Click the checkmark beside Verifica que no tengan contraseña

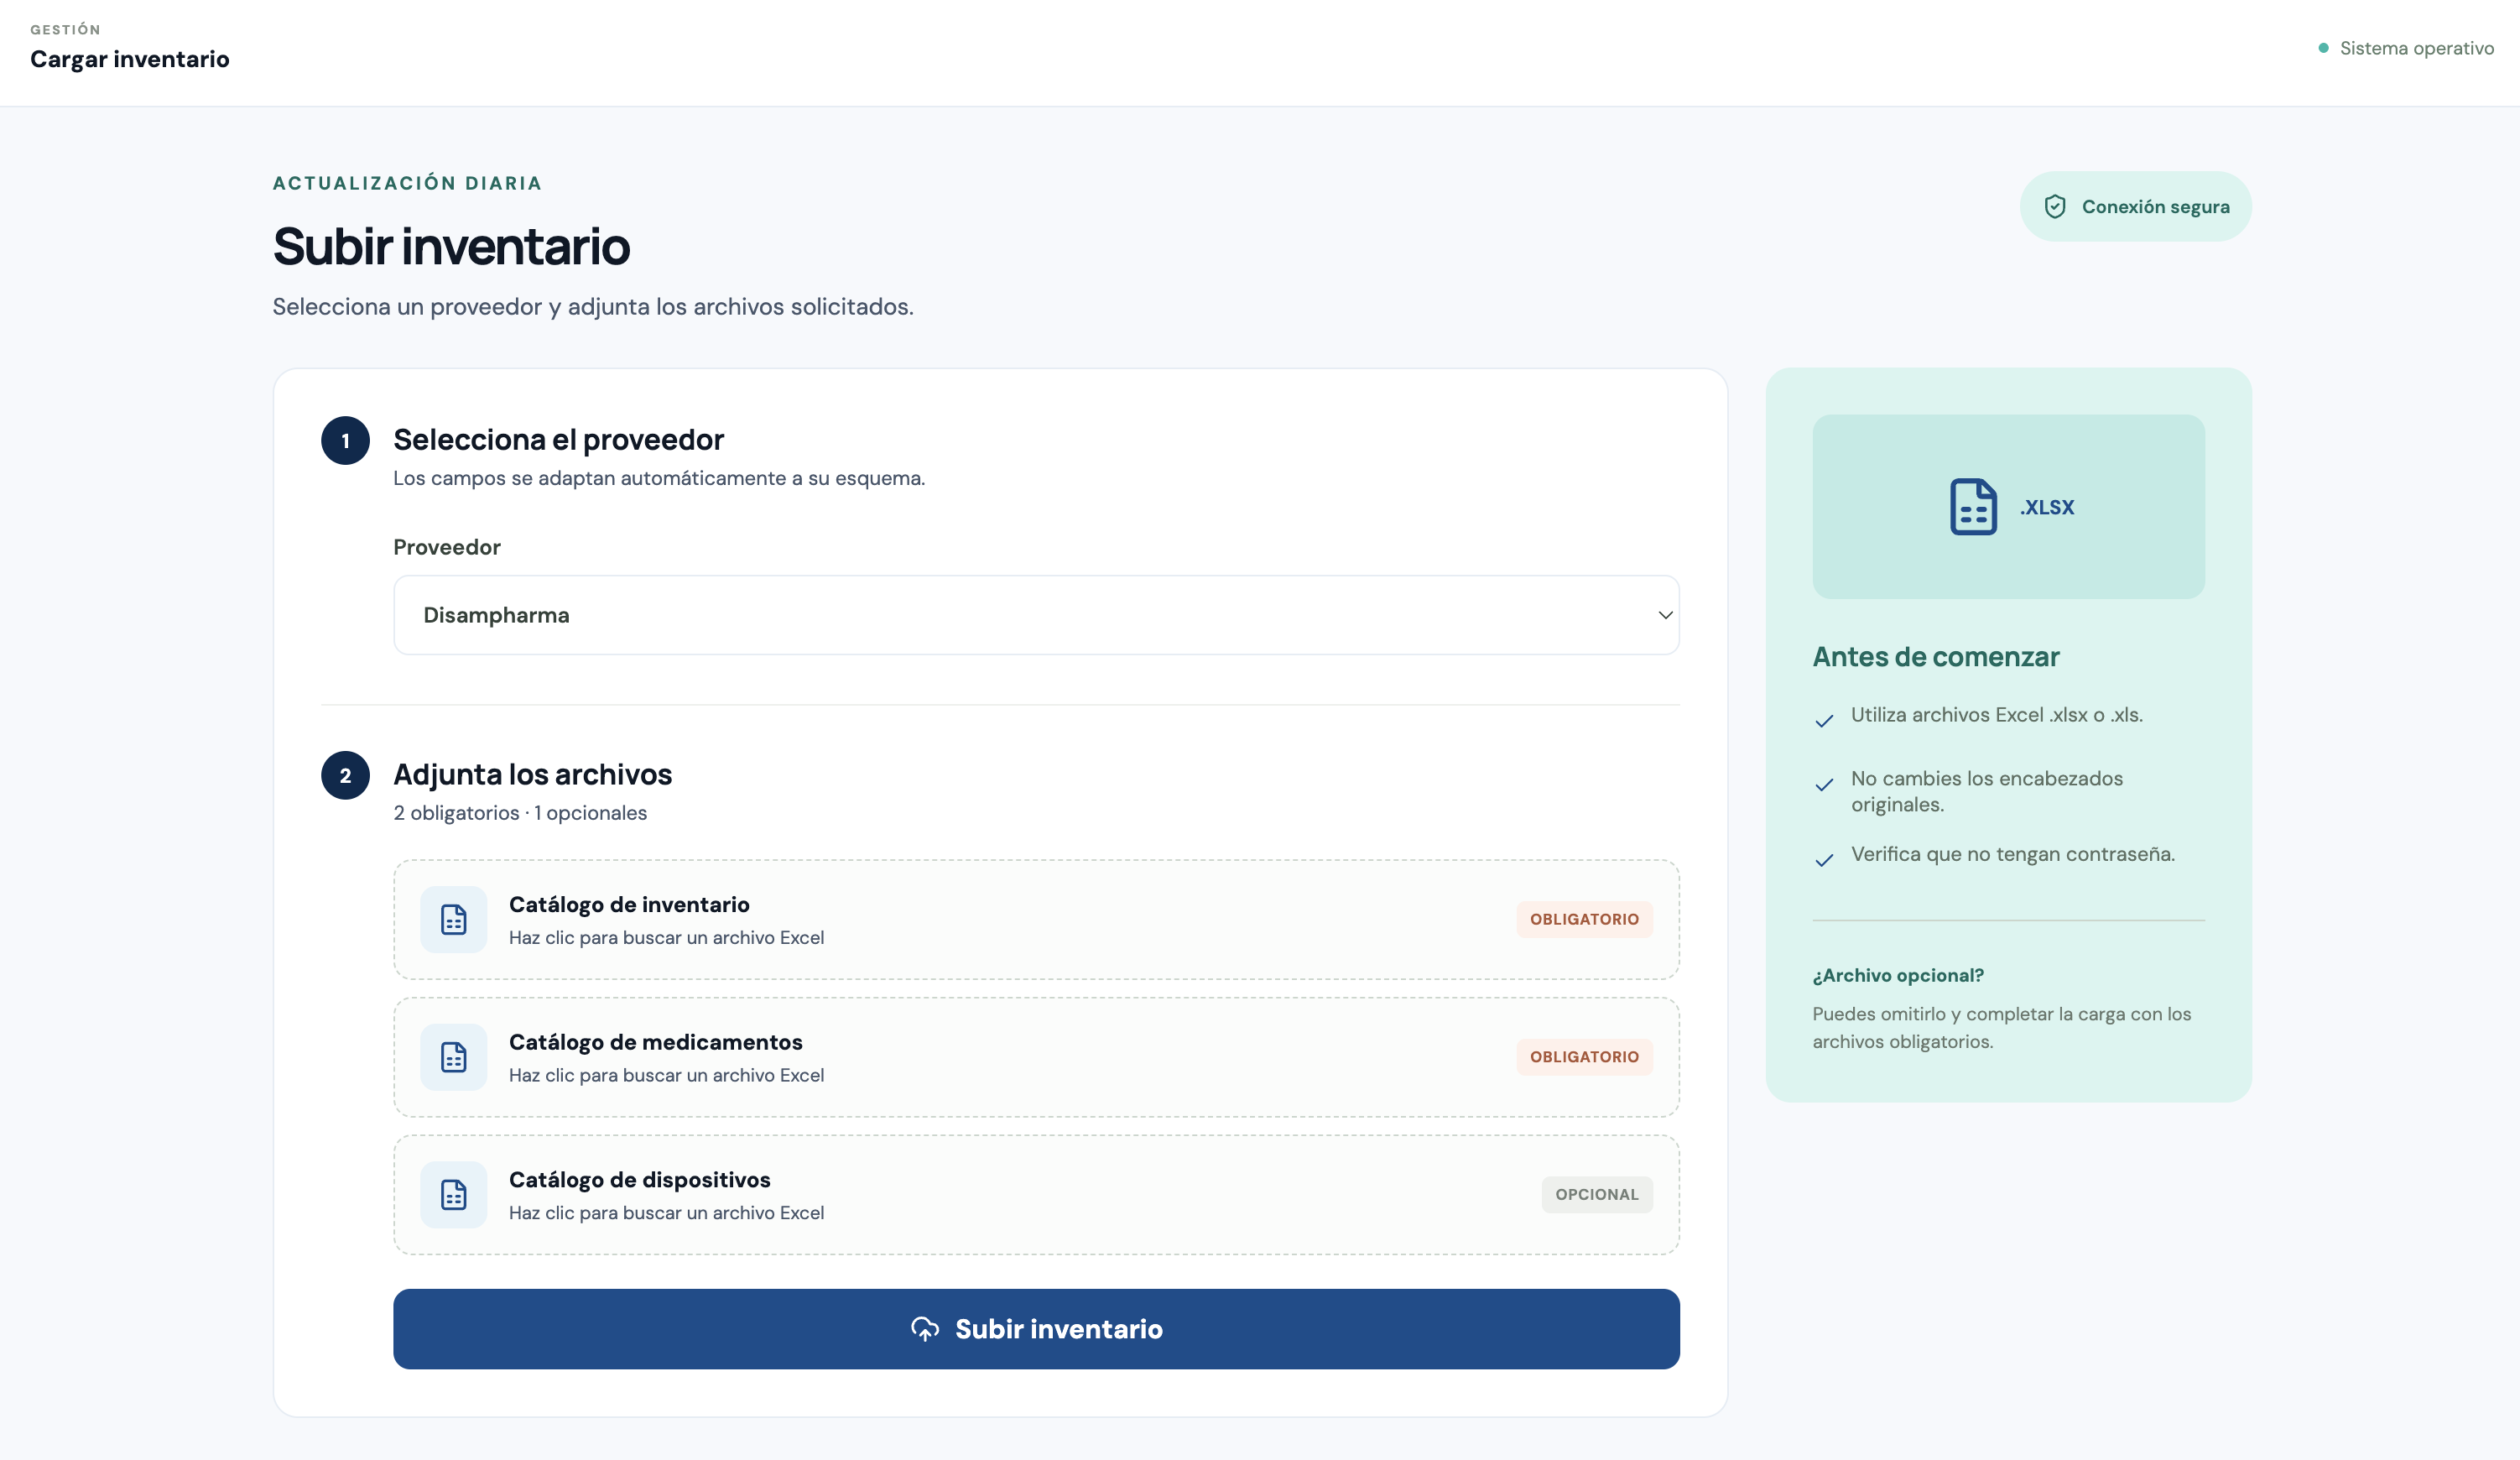1824,860
